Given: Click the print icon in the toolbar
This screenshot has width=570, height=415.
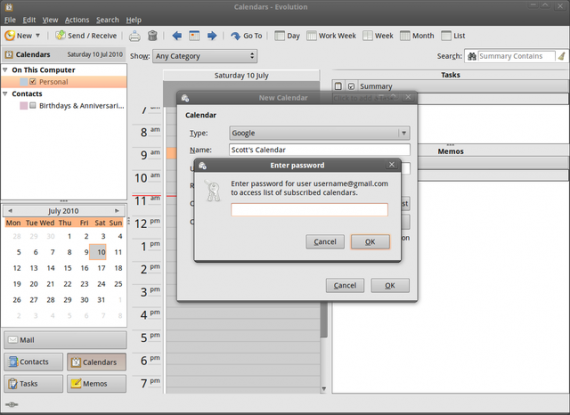Looking at the screenshot, I should (x=135, y=36).
